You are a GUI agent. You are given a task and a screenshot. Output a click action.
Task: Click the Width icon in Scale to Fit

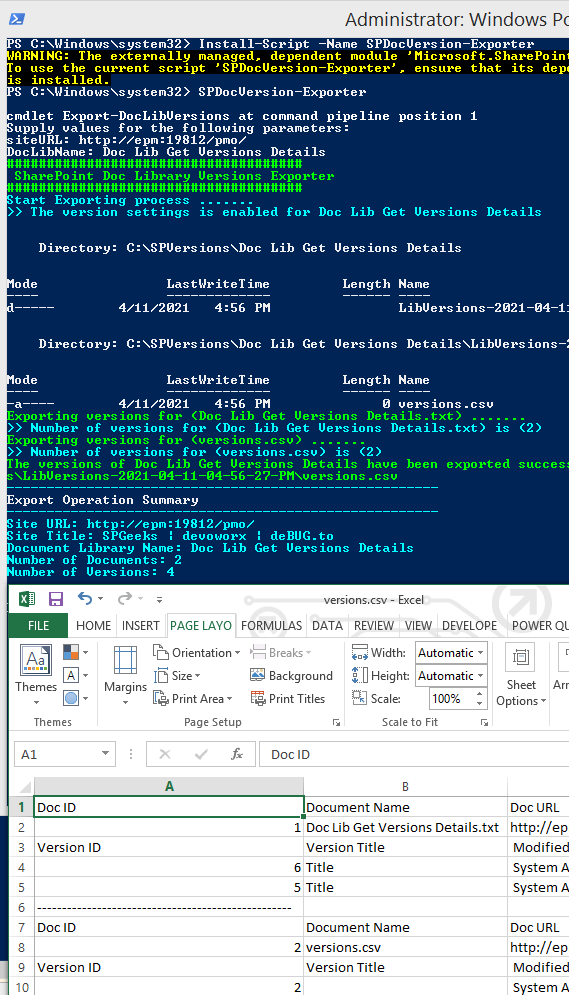360,652
